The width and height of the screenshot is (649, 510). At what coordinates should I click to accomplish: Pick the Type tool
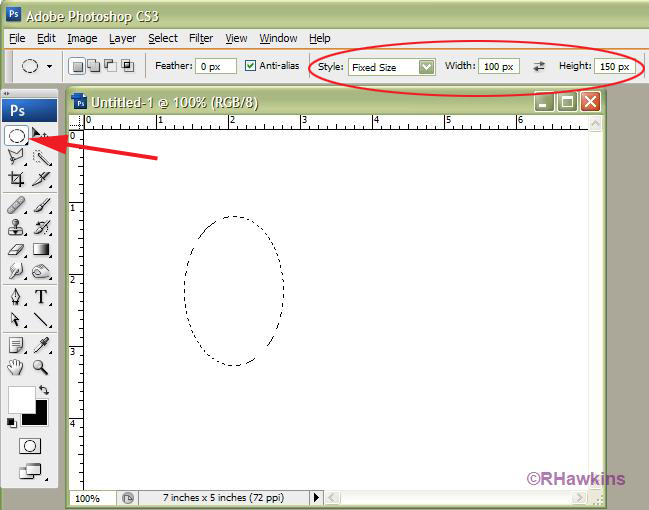coord(42,296)
